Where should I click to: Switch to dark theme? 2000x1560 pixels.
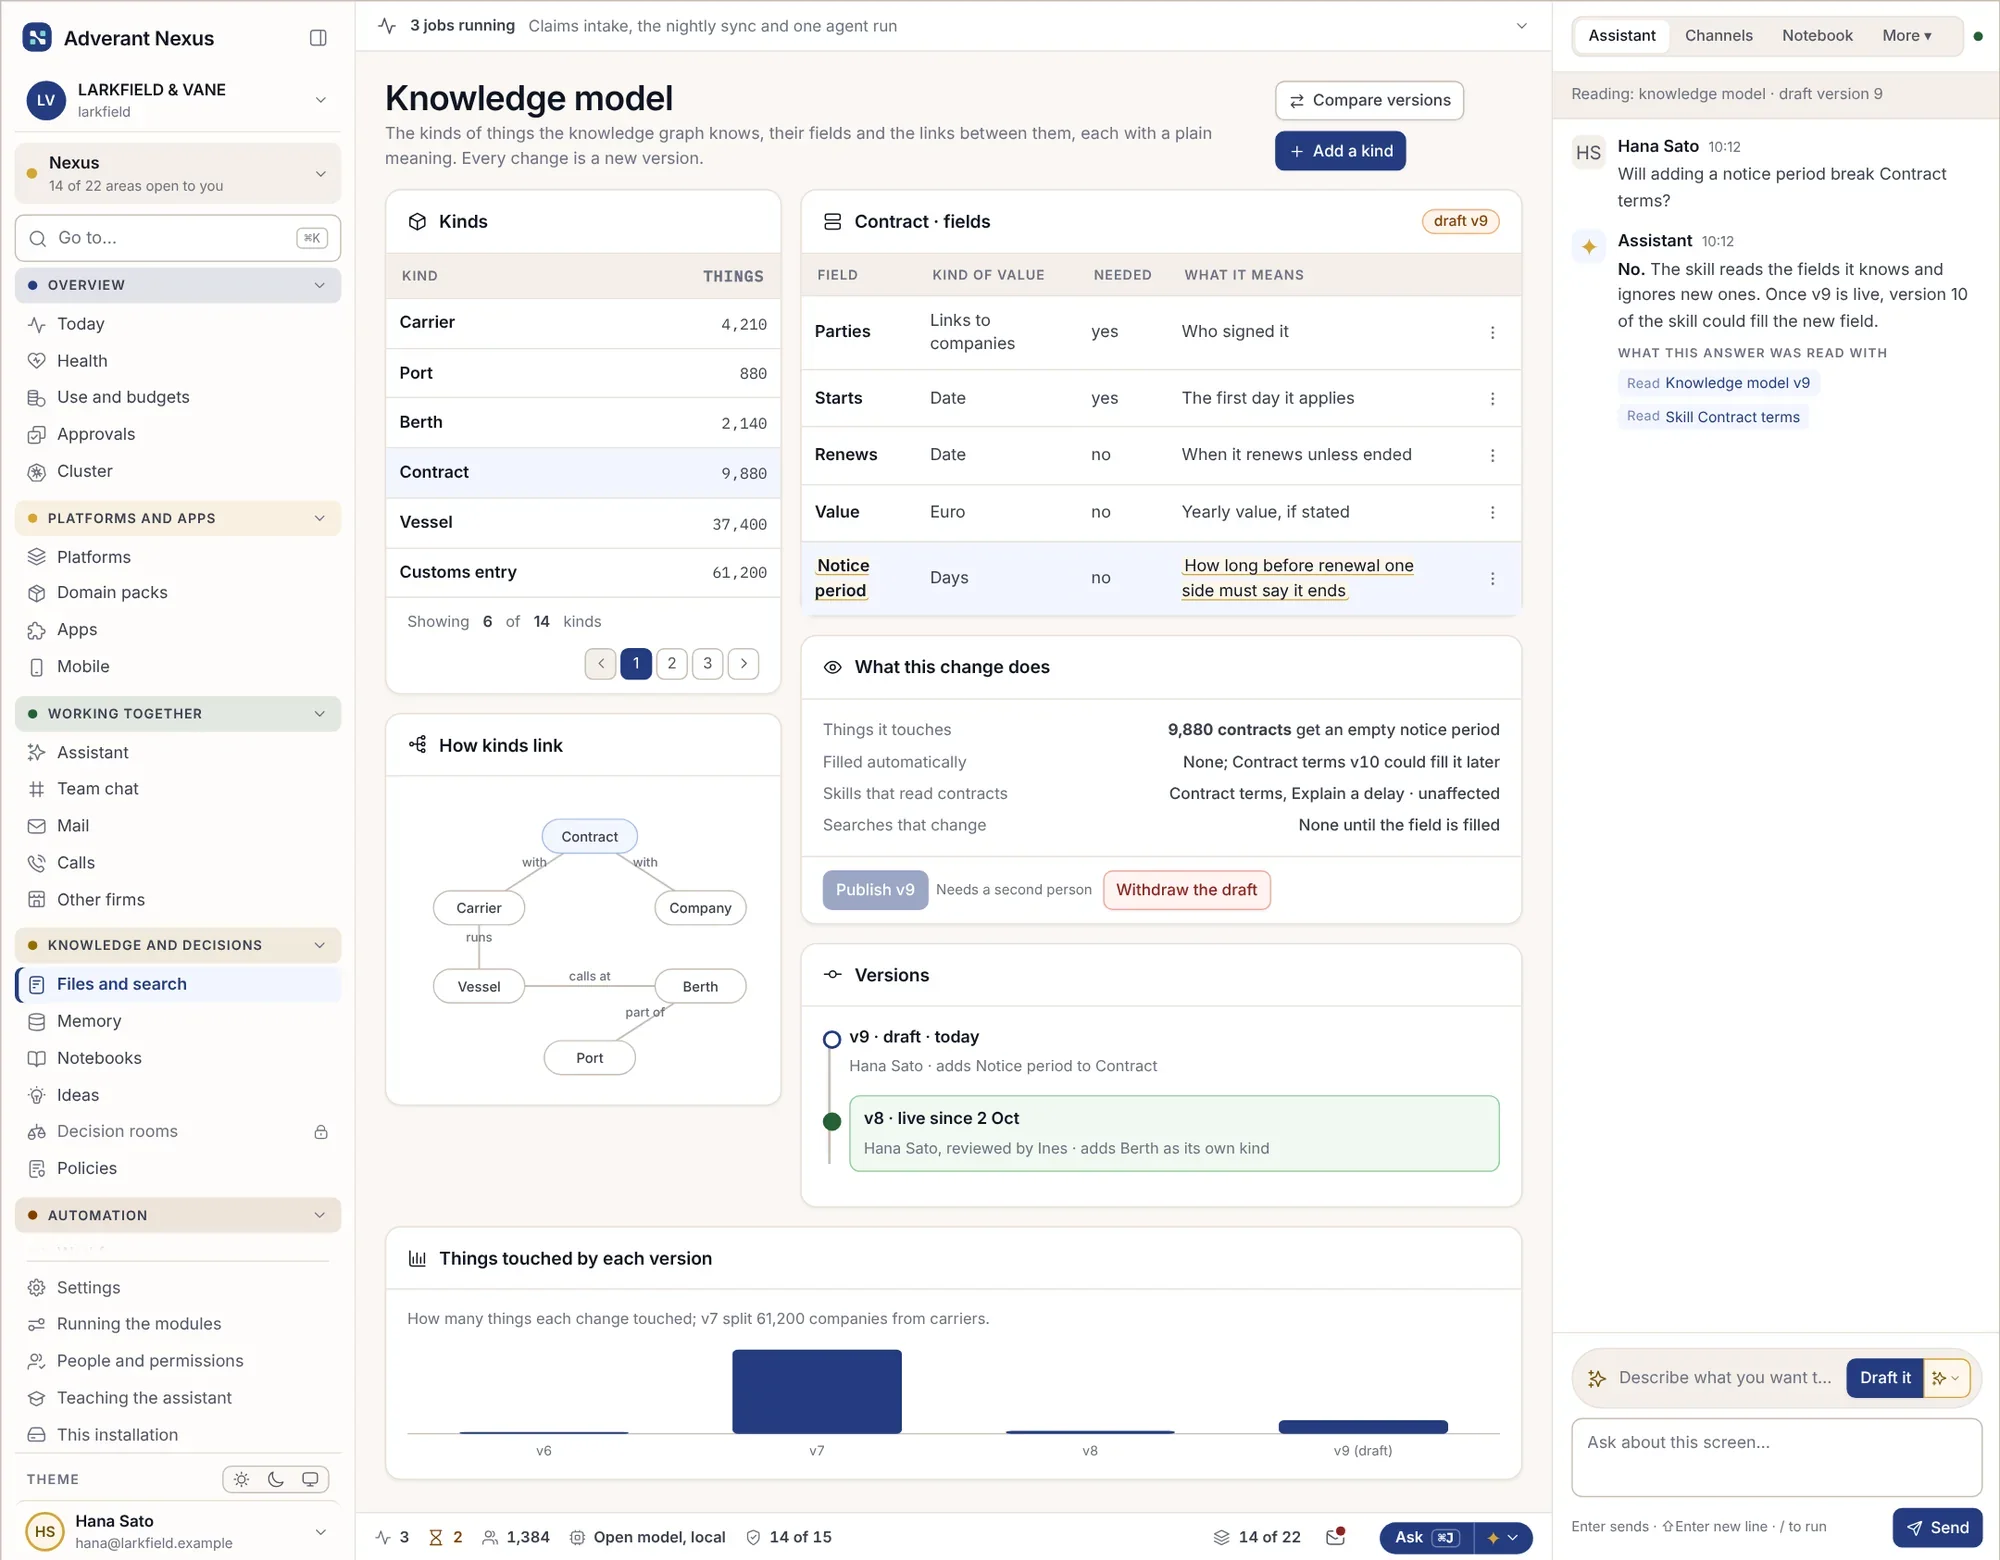tap(276, 1479)
